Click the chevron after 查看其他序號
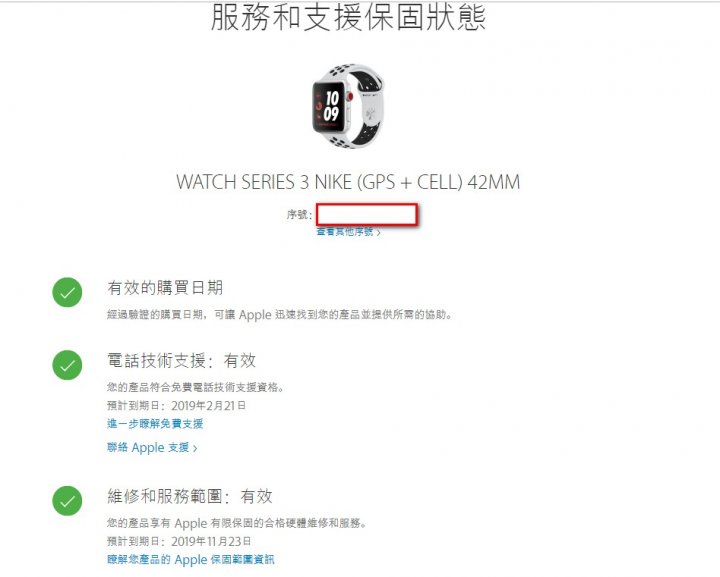This screenshot has width=720, height=577. point(378,232)
